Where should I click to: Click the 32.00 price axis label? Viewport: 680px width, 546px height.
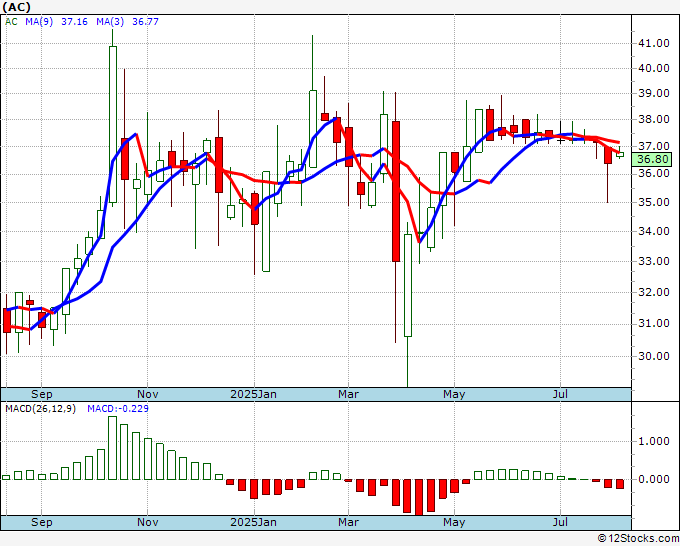click(653, 292)
